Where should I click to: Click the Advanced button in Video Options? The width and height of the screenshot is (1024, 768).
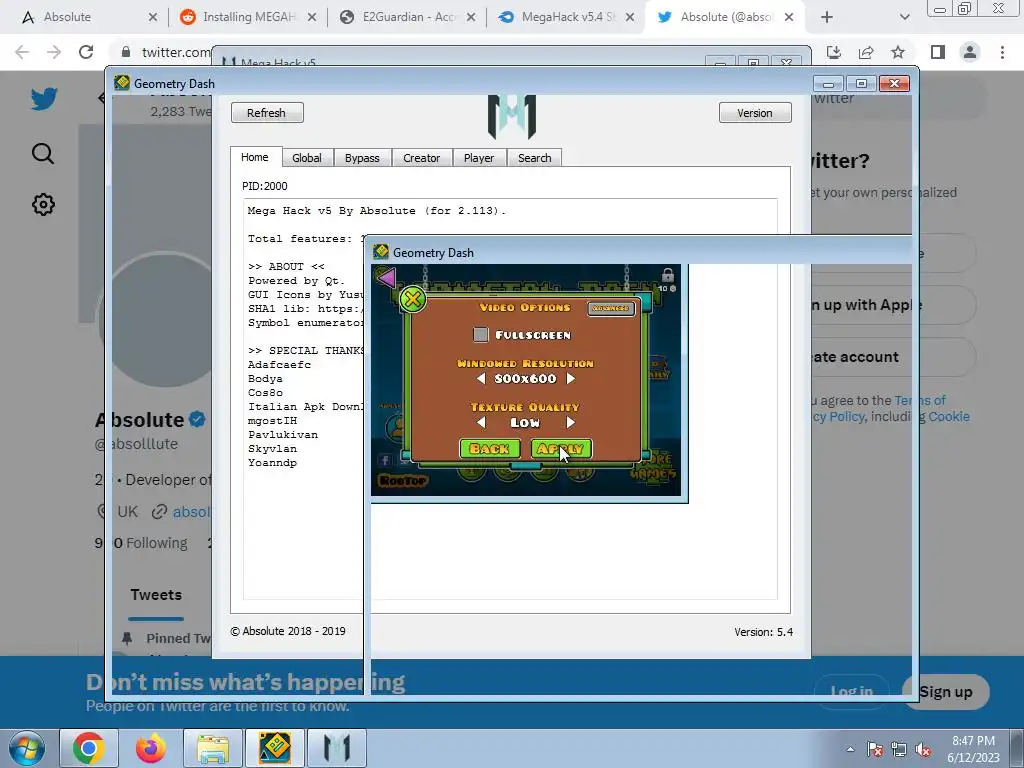(x=611, y=308)
